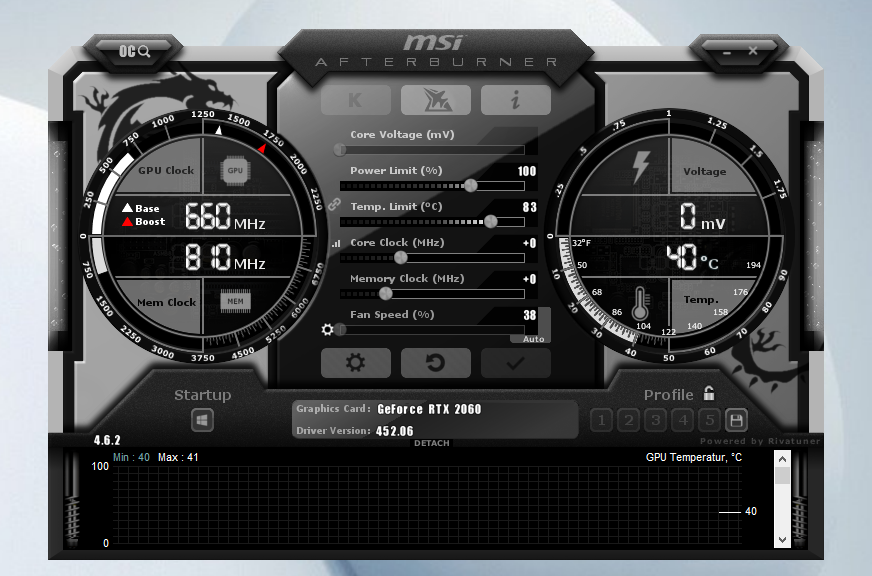Click the version number 4.6.2
Screen dimensions: 872x576
(x=107, y=440)
